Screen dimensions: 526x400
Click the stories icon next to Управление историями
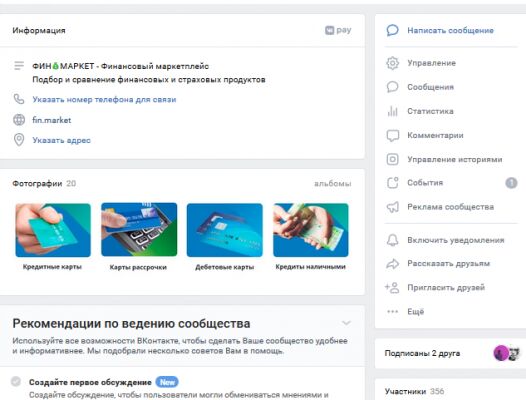pyautogui.click(x=392, y=159)
